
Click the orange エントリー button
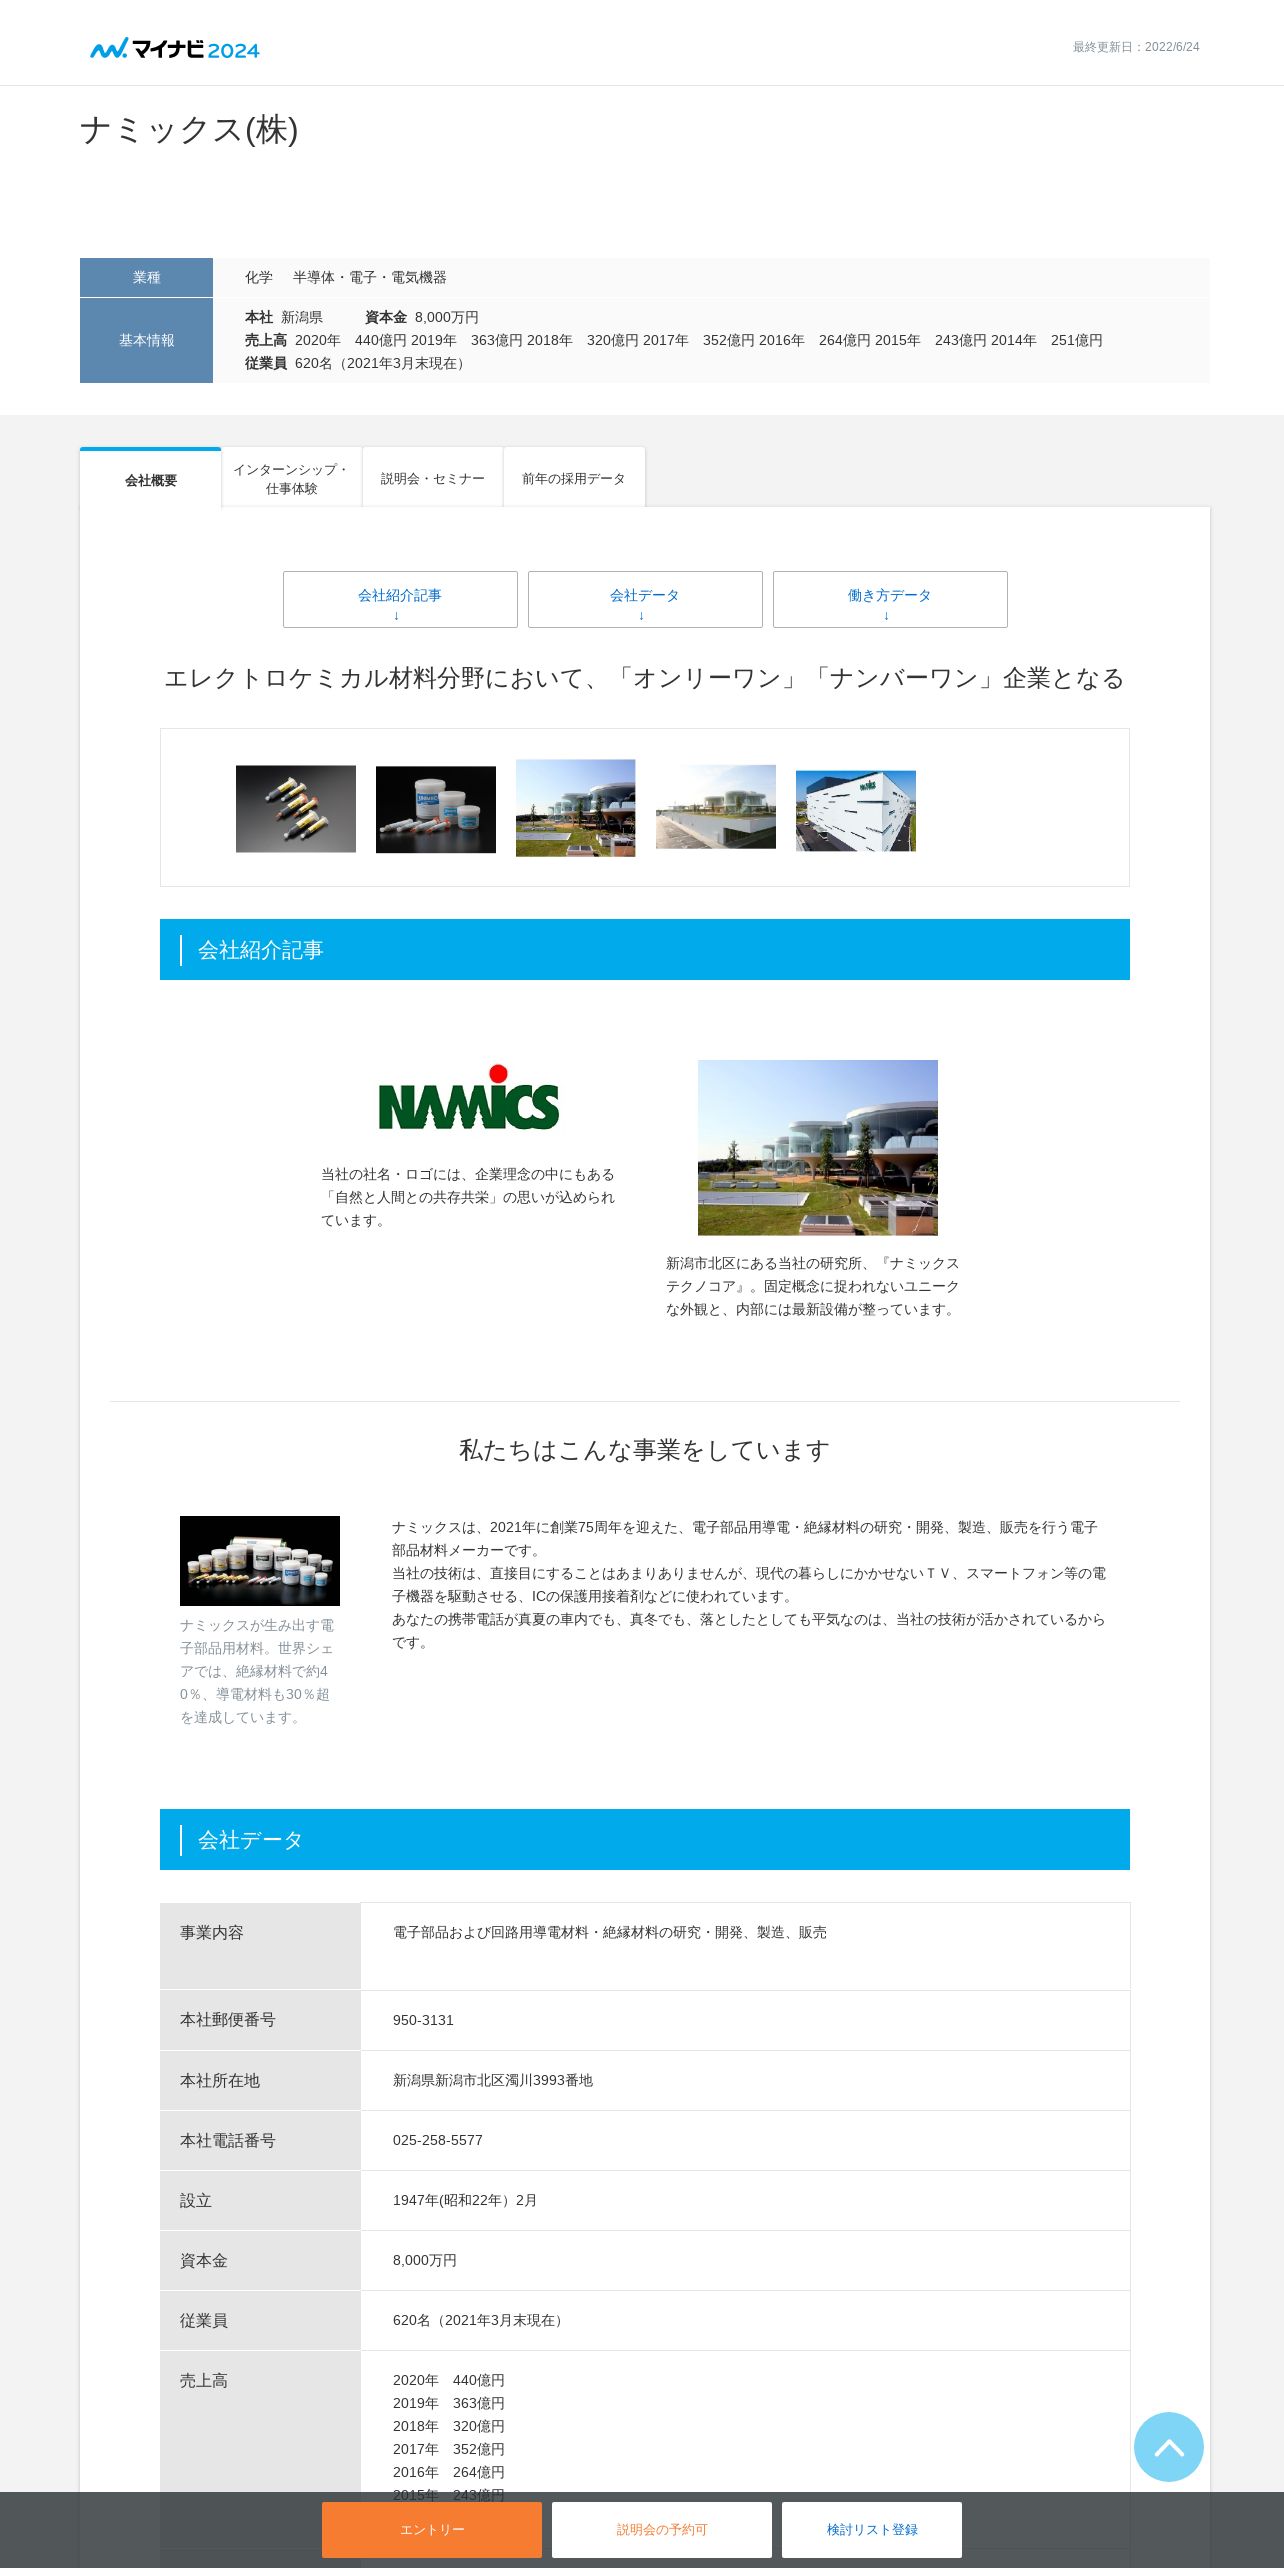pyautogui.click(x=432, y=2529)
